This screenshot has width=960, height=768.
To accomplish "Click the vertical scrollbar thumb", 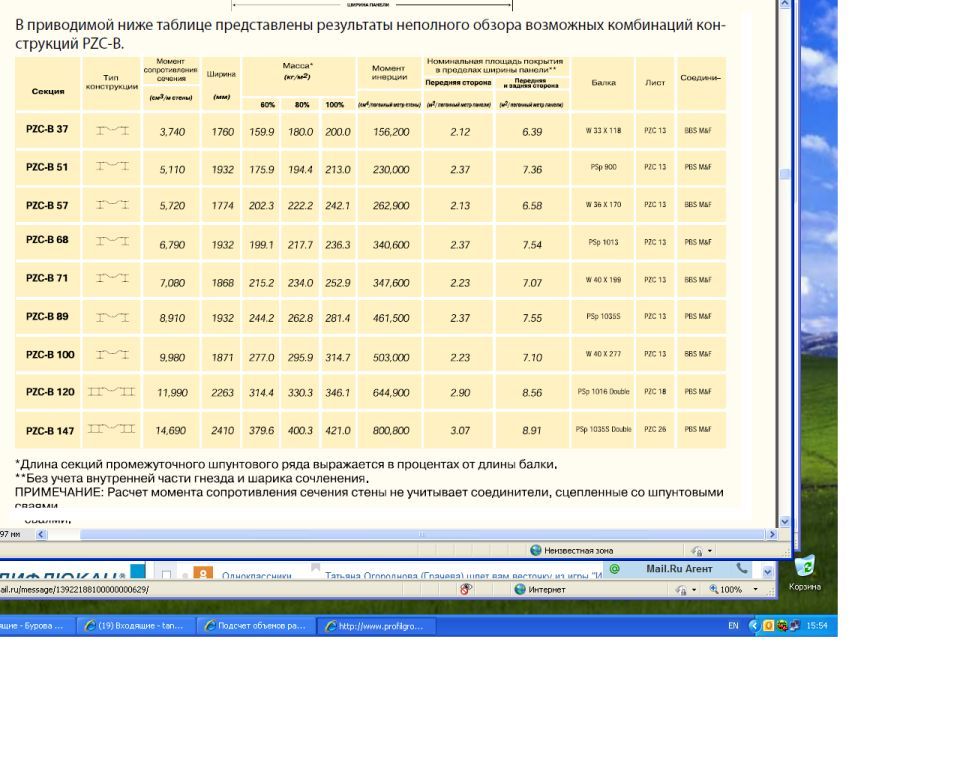I will tap(785, 174).
